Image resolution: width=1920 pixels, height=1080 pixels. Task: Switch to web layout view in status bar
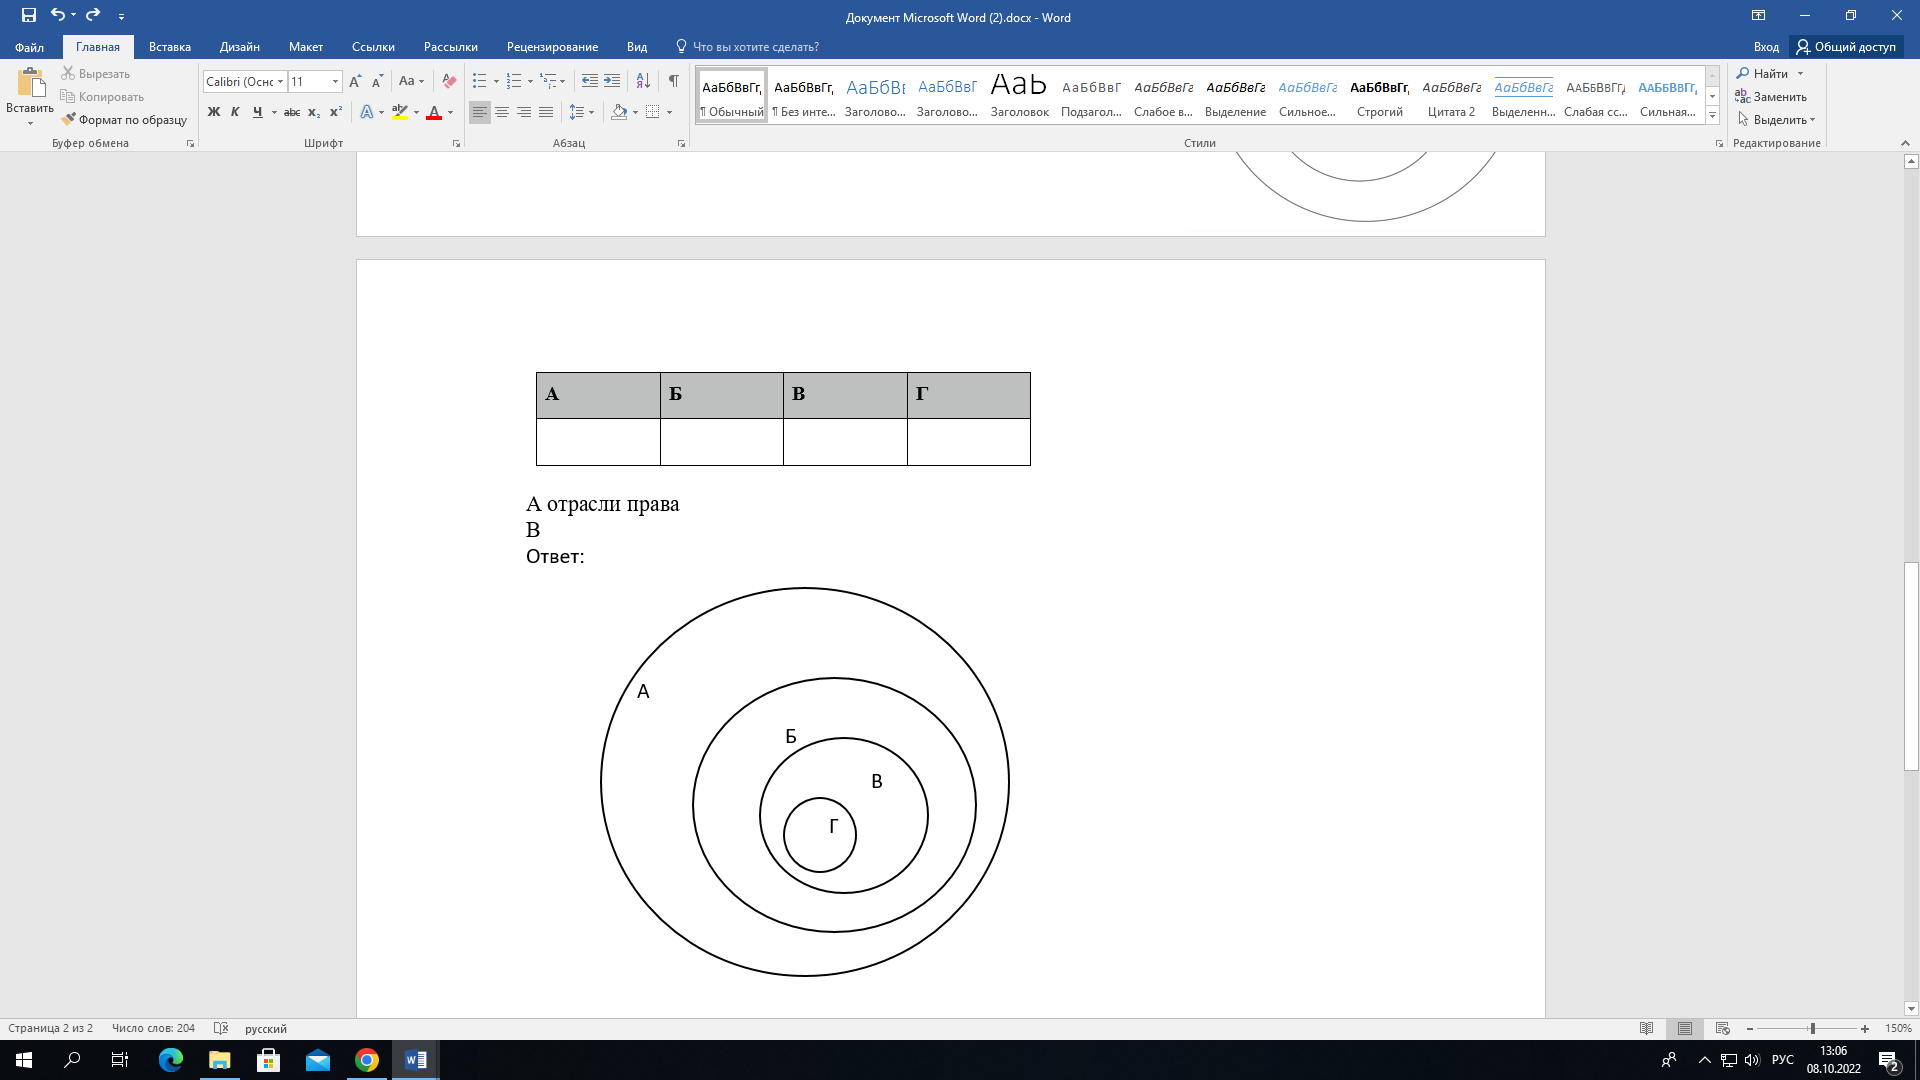[x=1722, y=1028]
